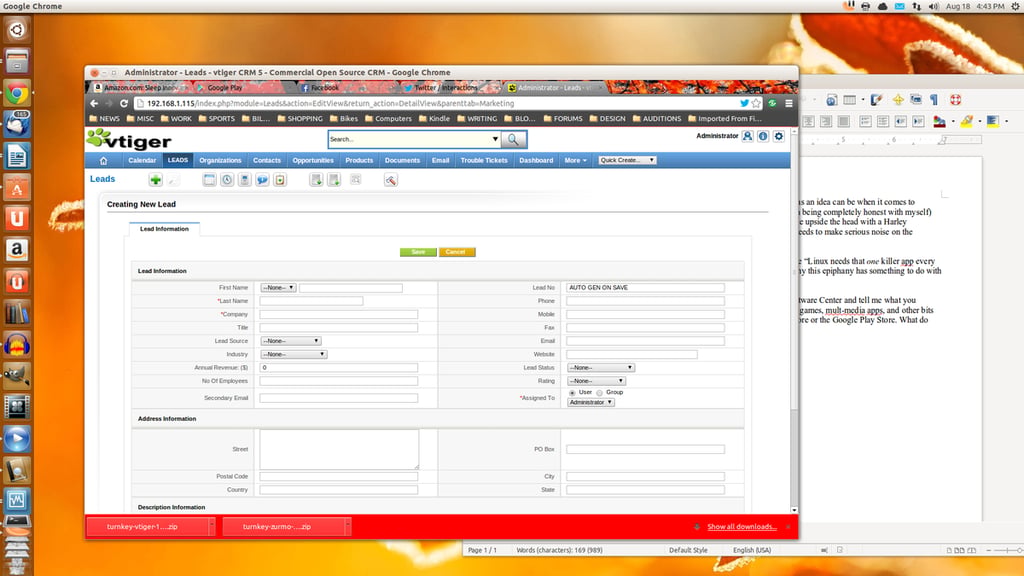
Task: Open the Industry dropdown
Action: [x=293, y=354]
